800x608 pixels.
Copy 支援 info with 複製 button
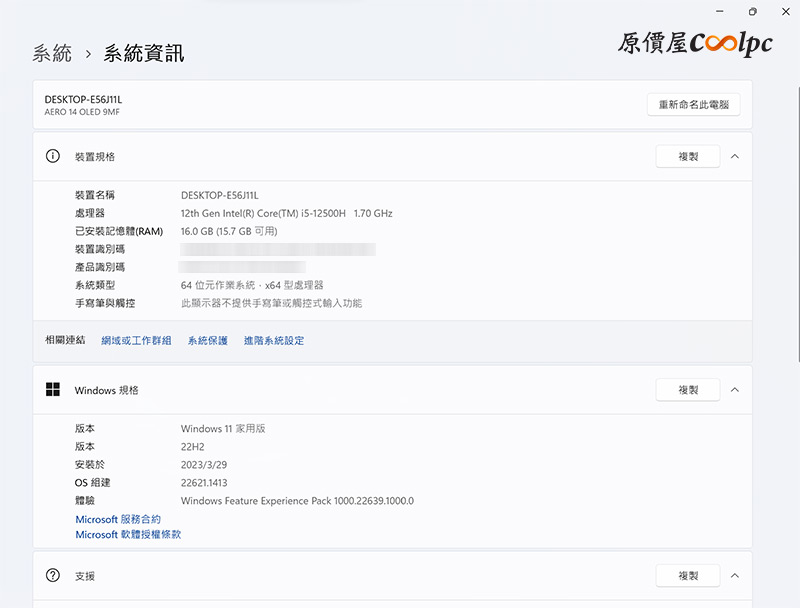688,576
